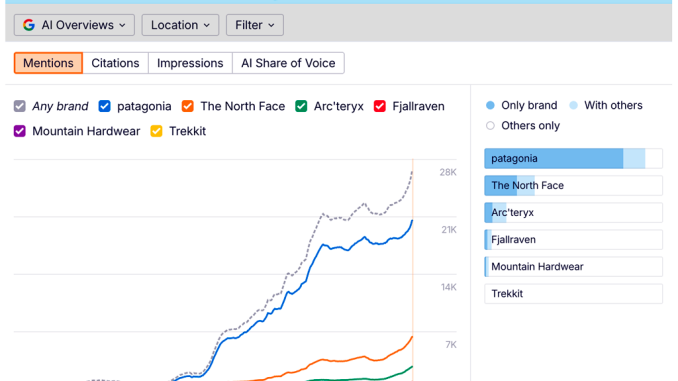This screenshot has width=678, height=381.
Task: Switch to the Impressions tab
Action: pos(190,63)
